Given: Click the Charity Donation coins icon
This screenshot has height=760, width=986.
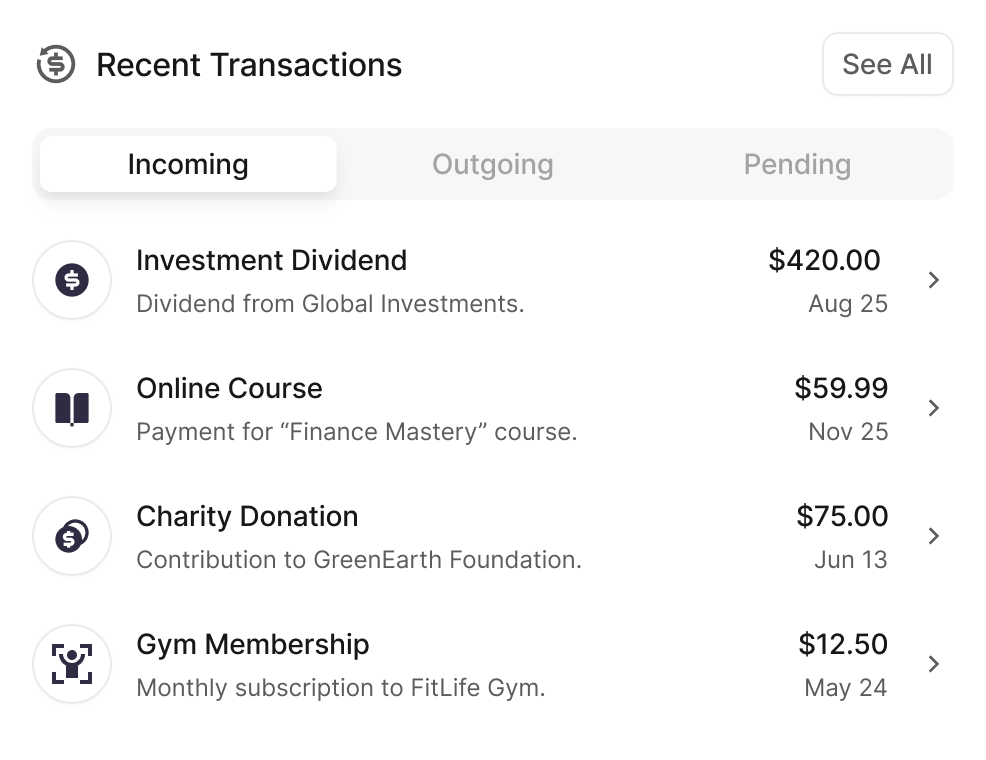Looking at the screenshot, I should [x=71, y=536].
